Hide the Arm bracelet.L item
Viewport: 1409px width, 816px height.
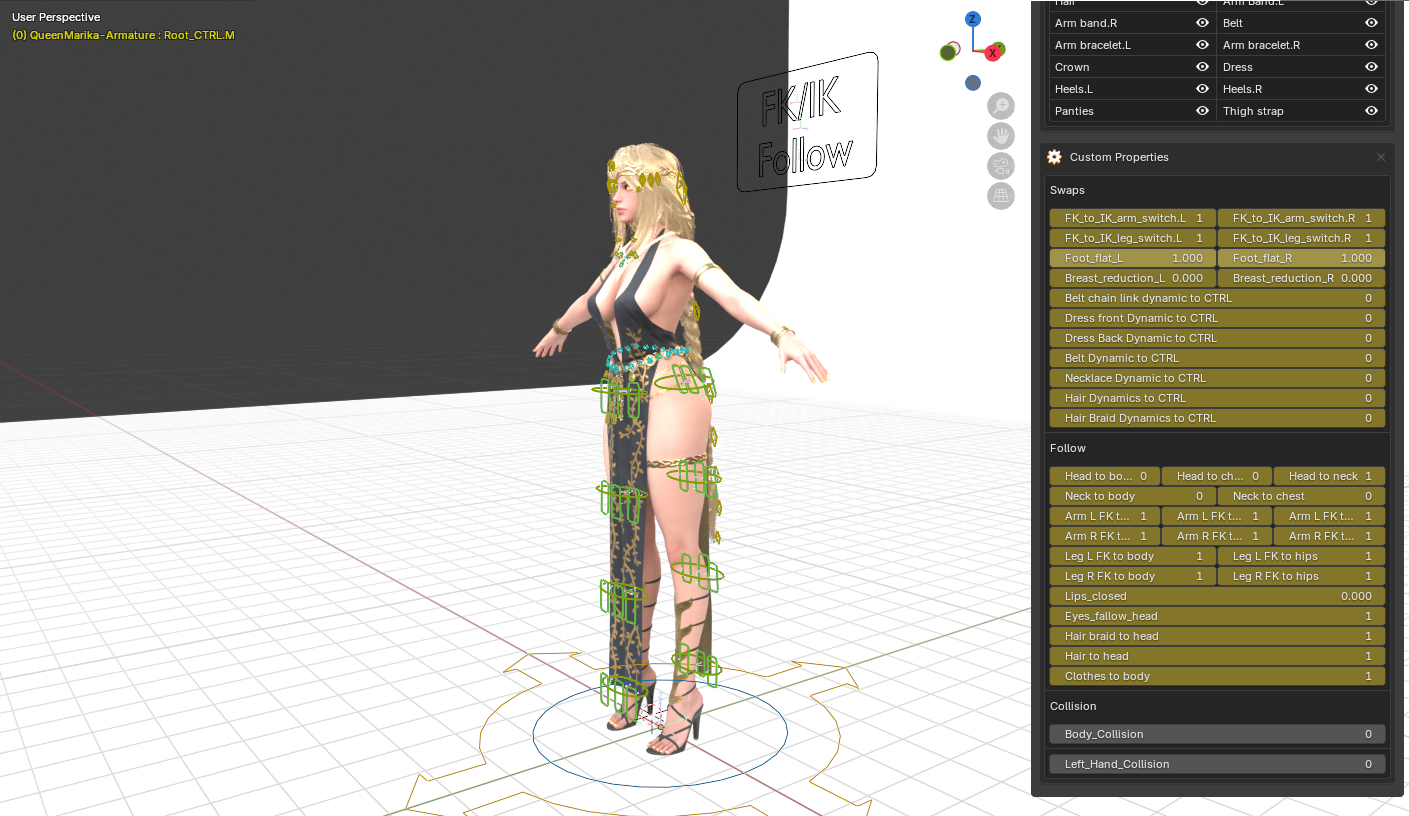(1203, 45)
